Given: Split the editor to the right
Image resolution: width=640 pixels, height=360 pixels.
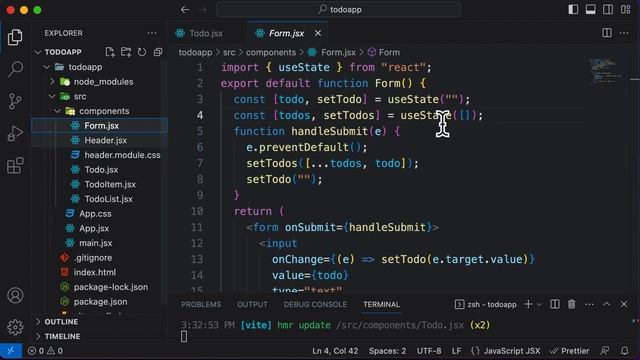Looking at the screenshot, I should tap(607, 33).
